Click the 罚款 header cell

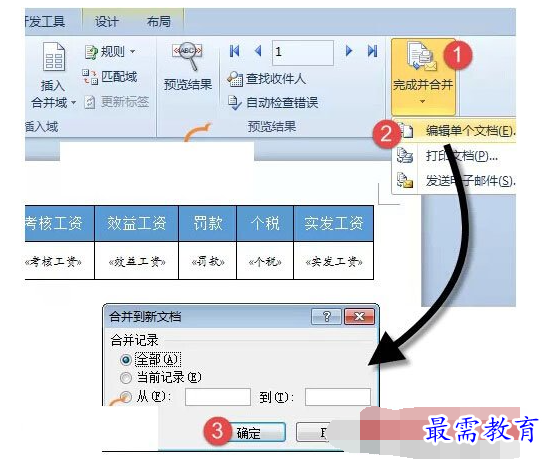click(x=208, y=223)
